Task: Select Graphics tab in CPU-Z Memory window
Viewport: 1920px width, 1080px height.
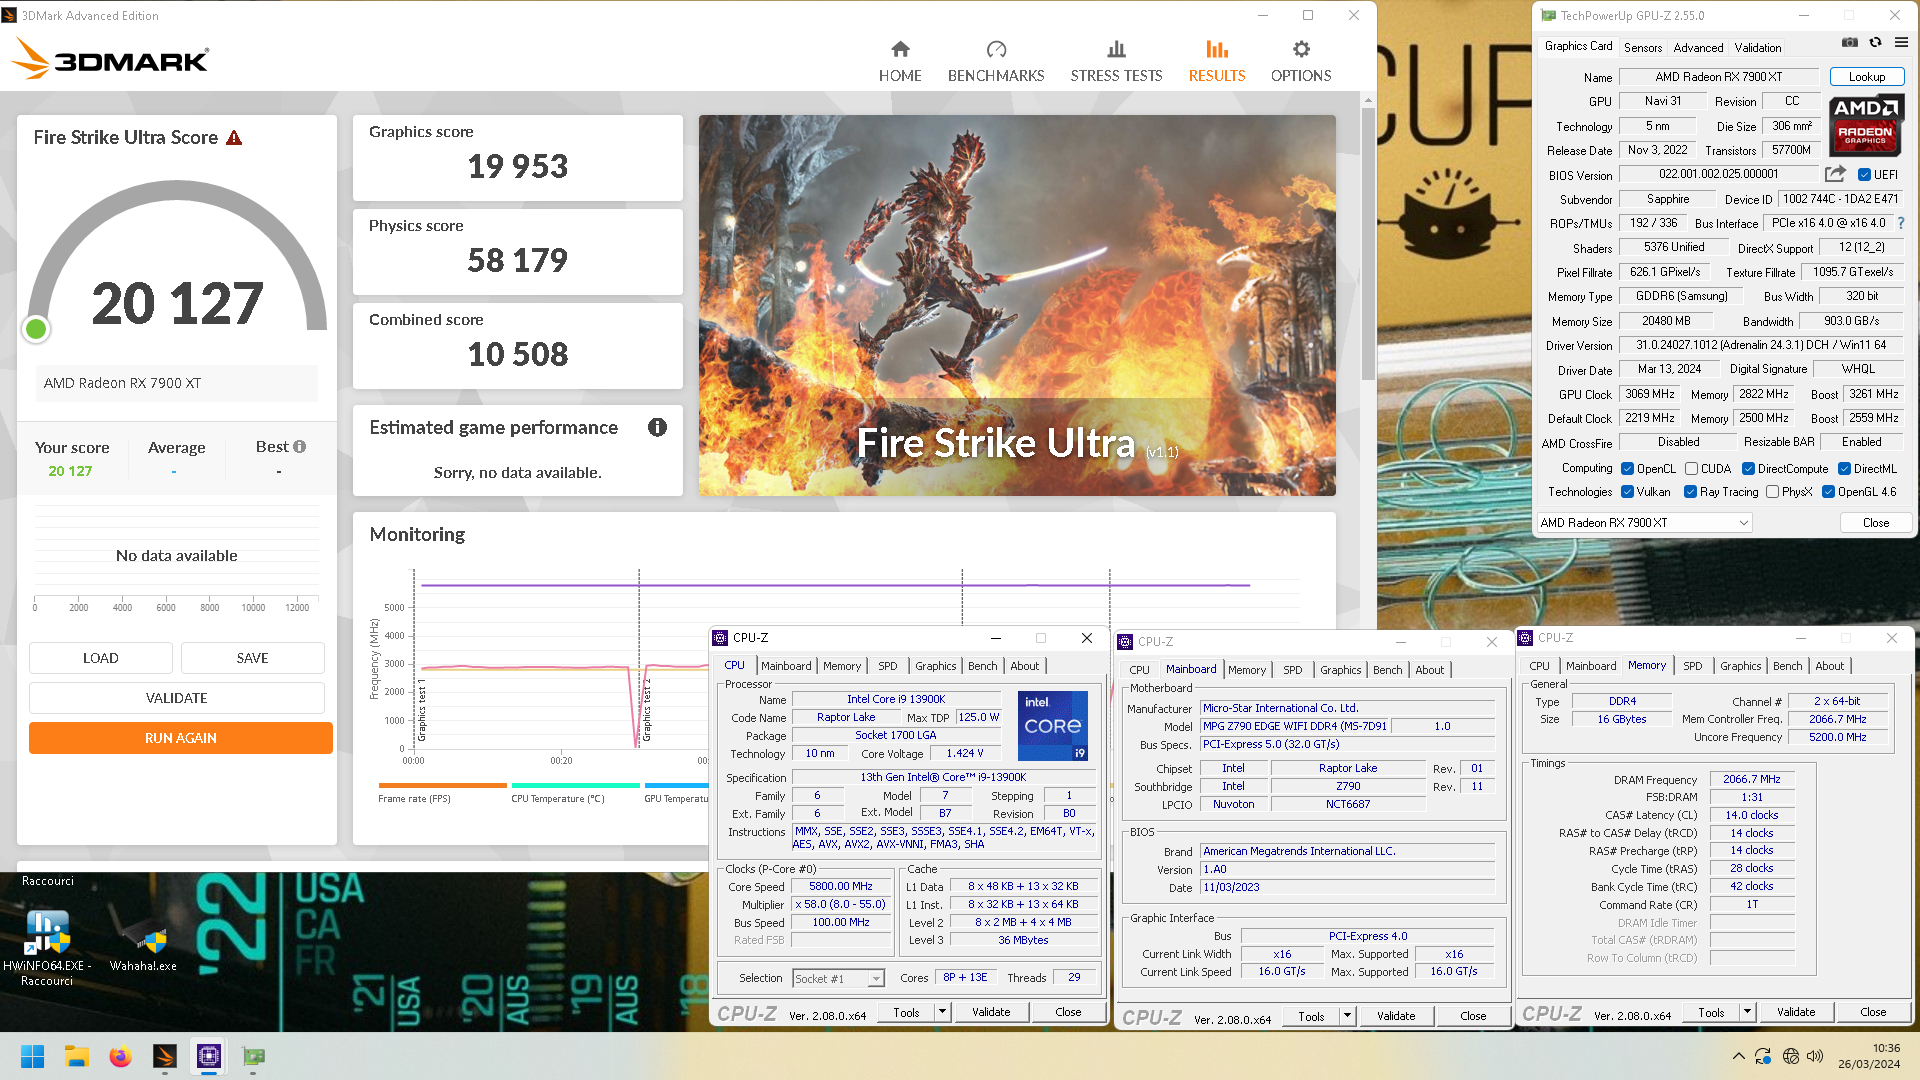Action: point(1740,666)
